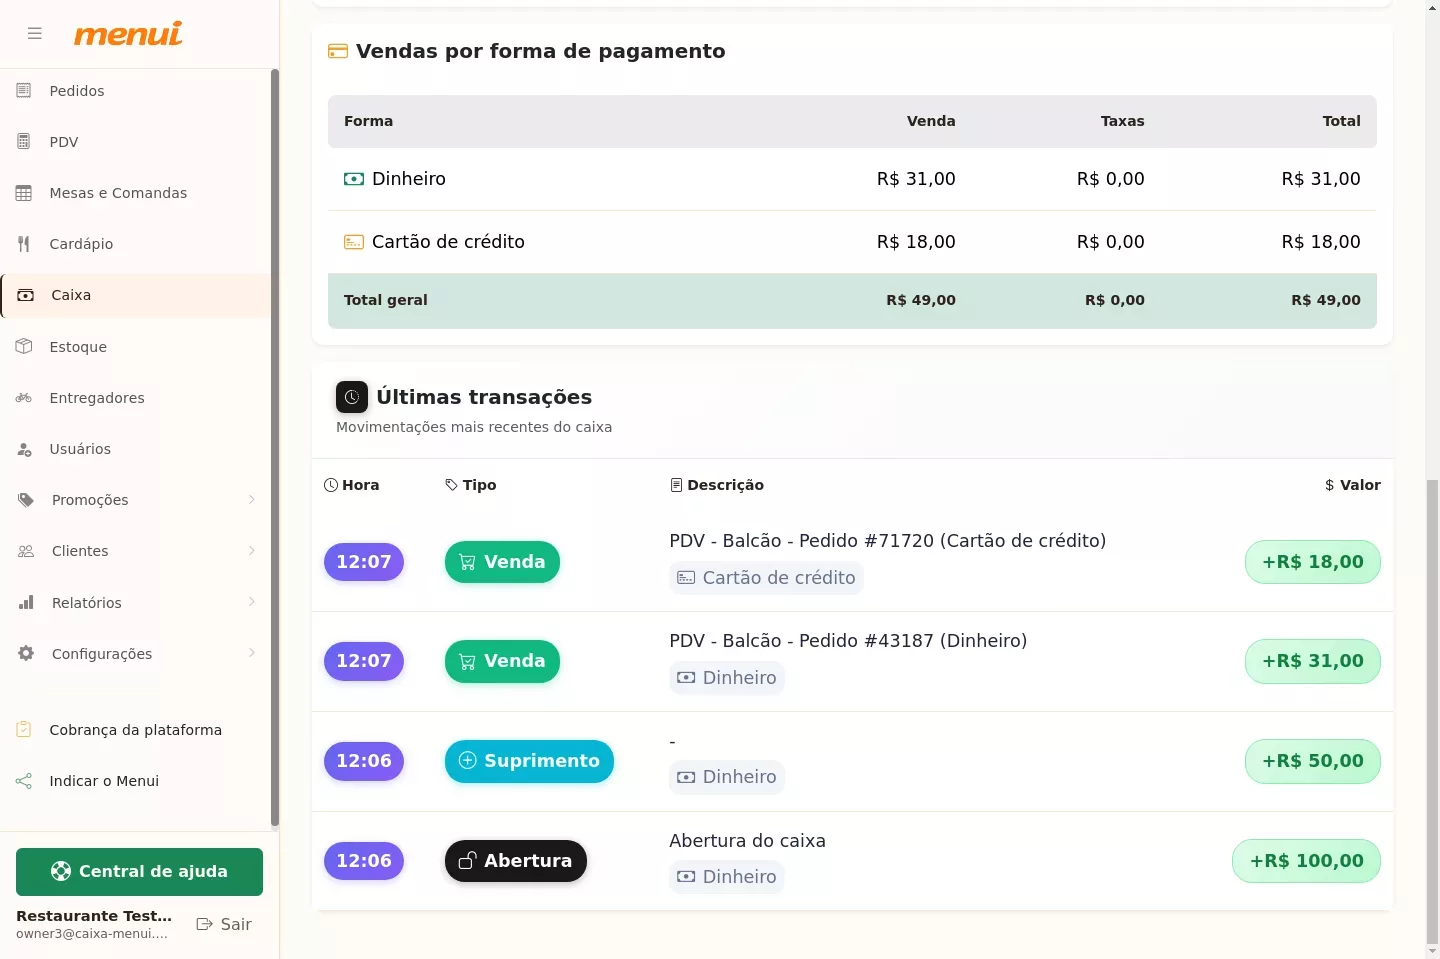Click the sidebar vertical scrollbar
The height and width of the screenshot is (959, 1440).
coord(275,448)
